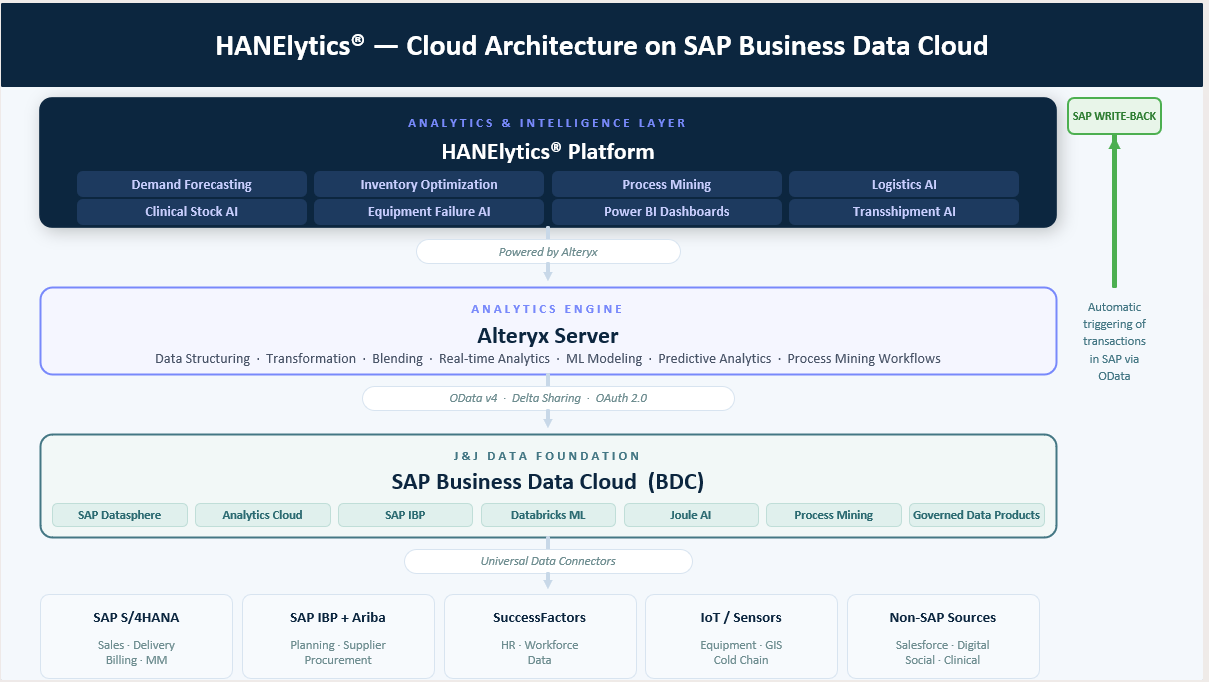Click the IoT / Sensors card

[742, 637]
